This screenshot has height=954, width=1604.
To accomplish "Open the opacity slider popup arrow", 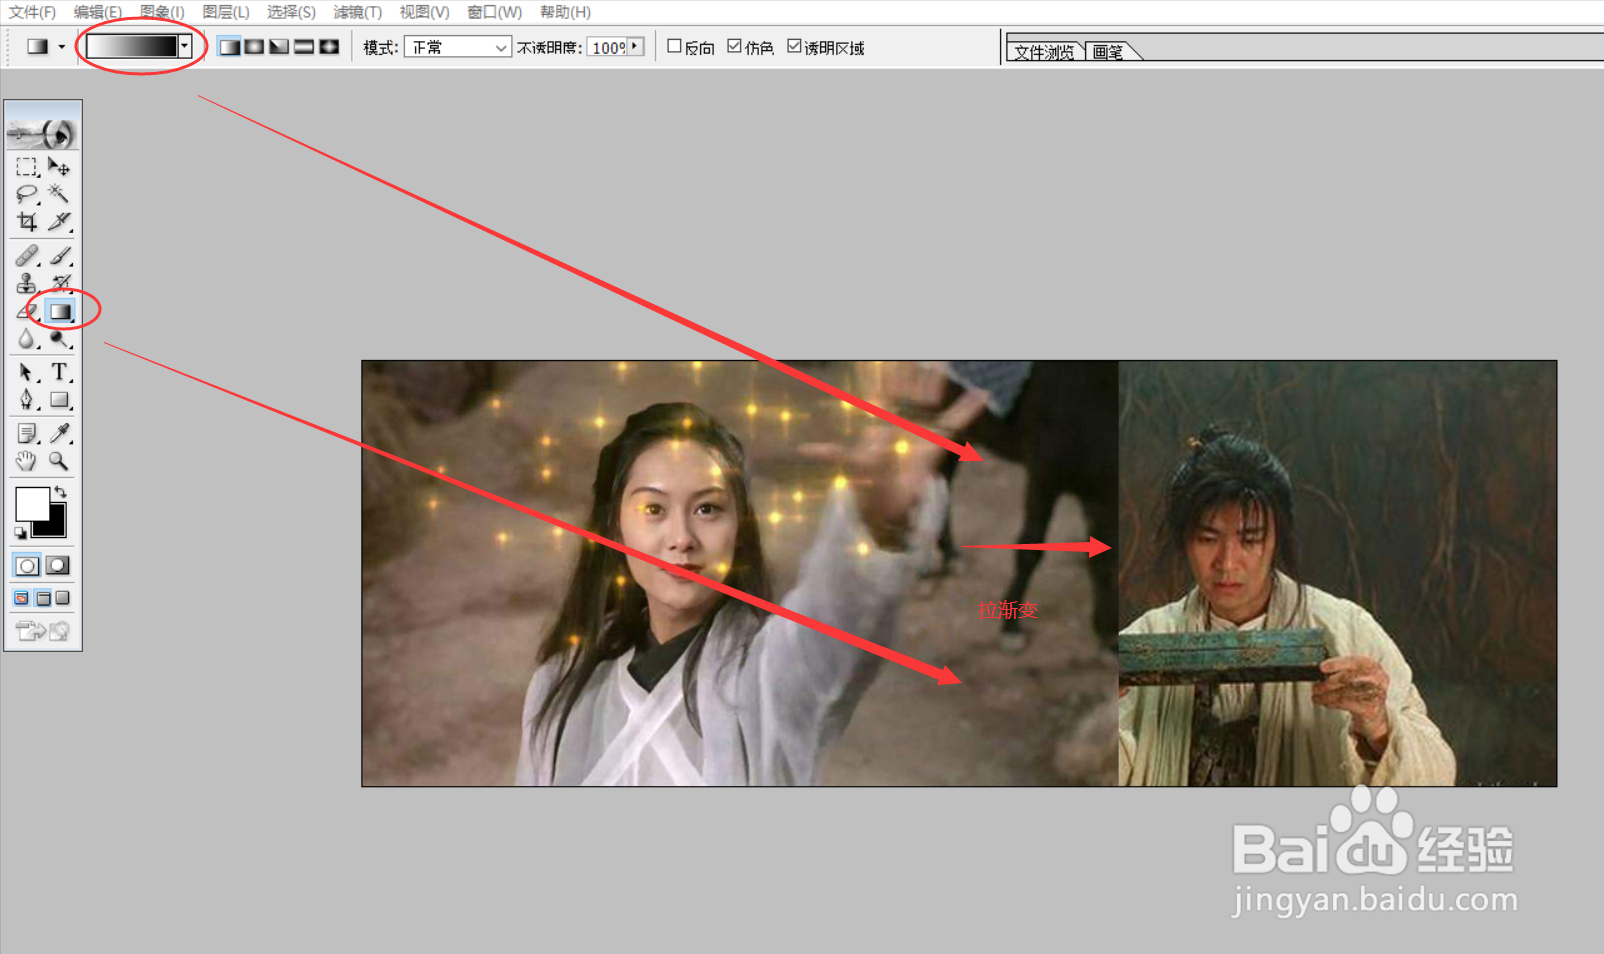I will (635, 47).
